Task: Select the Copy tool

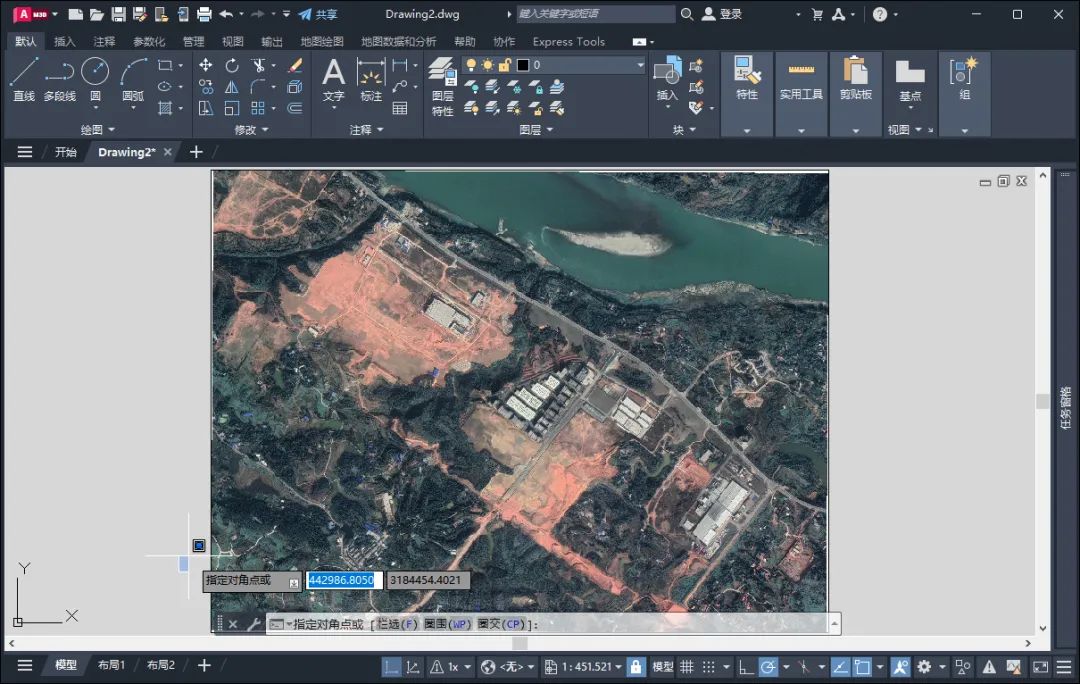Action: click(205, 87)
